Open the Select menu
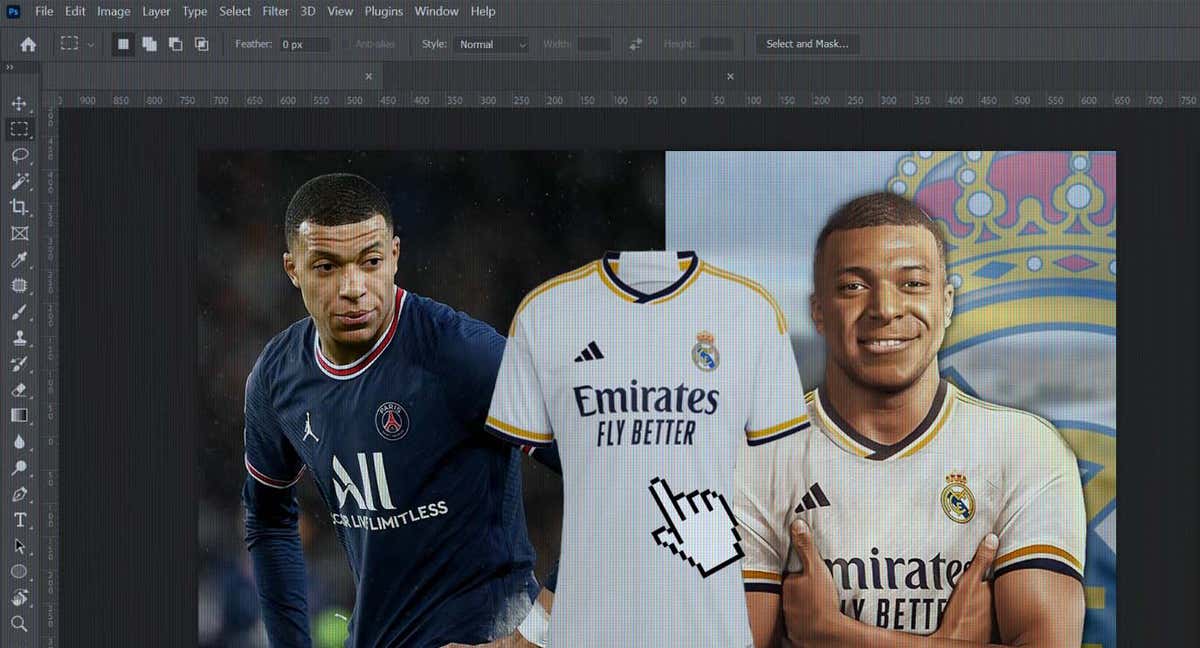Viewport: 1200px width, 648px height. (235, 11)
